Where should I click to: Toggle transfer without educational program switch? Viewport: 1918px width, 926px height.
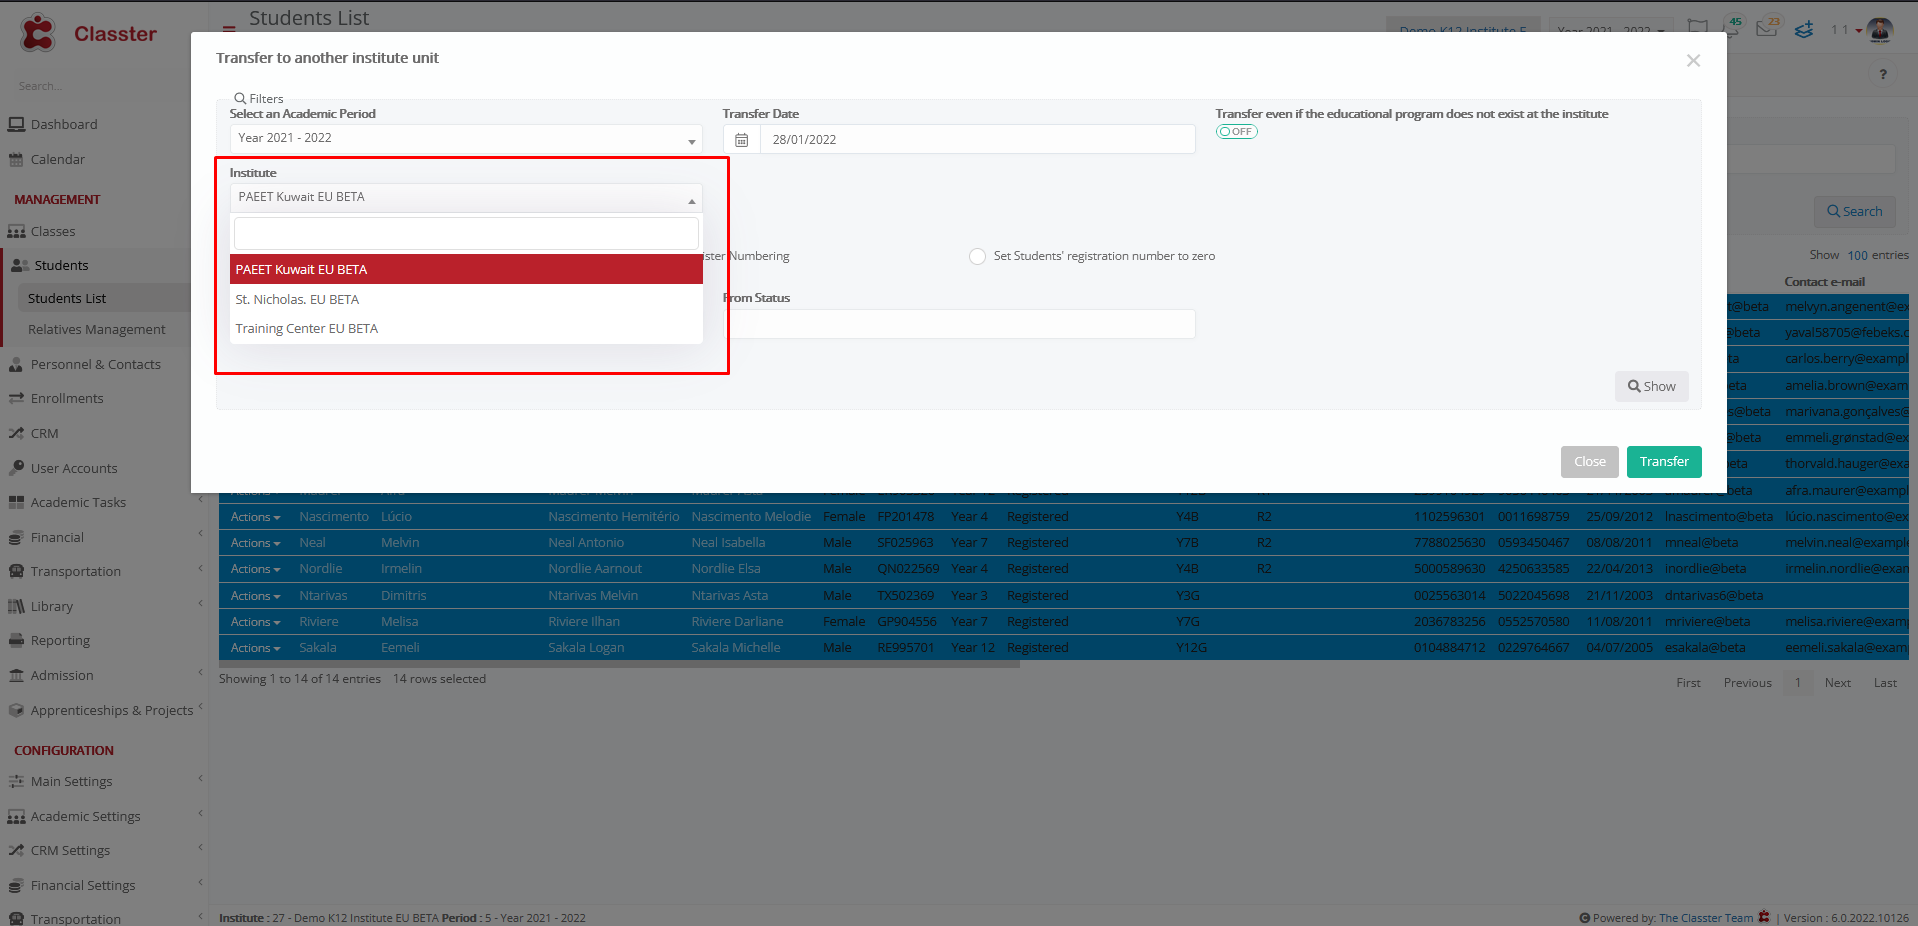coord(1236,131)
